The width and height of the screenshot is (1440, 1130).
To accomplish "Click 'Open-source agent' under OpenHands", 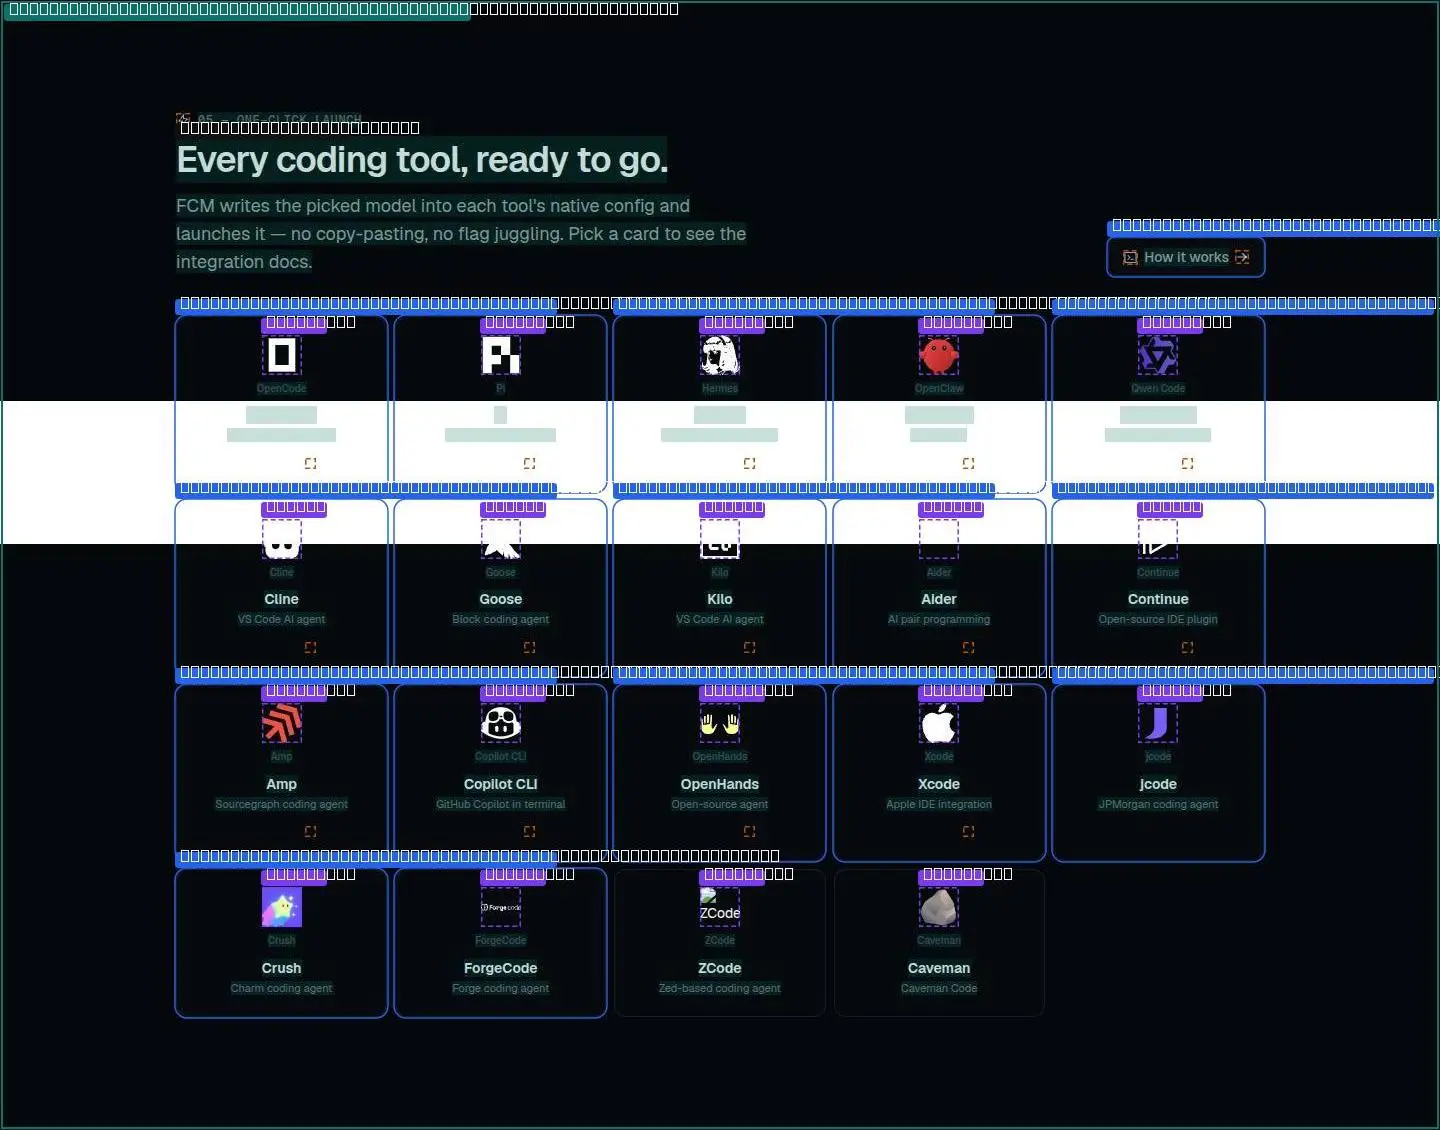I will (x=720, y=804).
